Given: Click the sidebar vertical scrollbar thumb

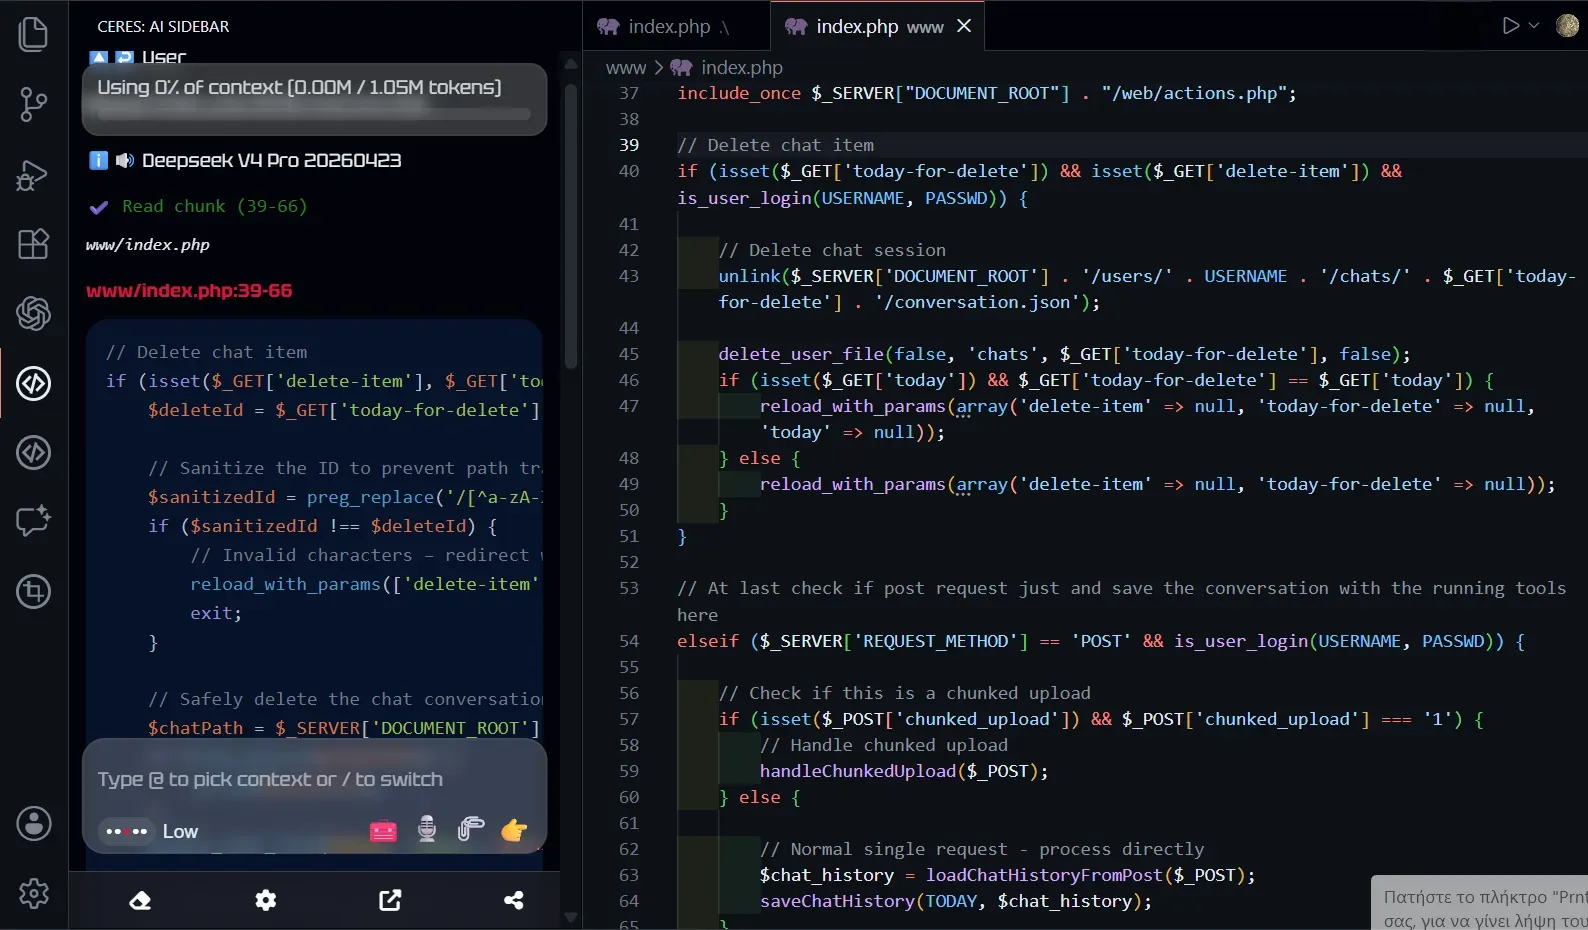Looking at the screenshot, I should click(x=571, y=226).
